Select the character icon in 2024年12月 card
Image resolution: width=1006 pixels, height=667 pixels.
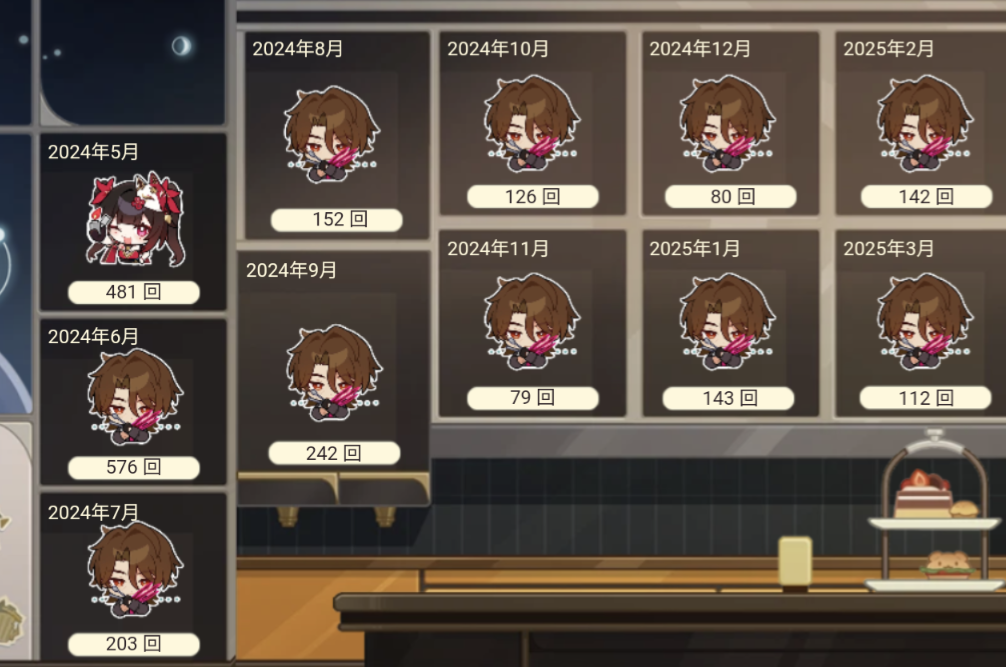point(728,124)
